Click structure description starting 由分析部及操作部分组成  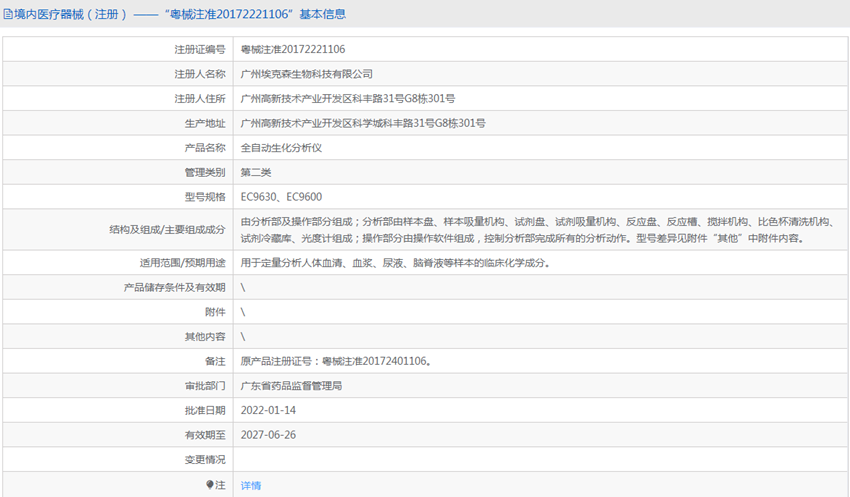pos(539,230)
